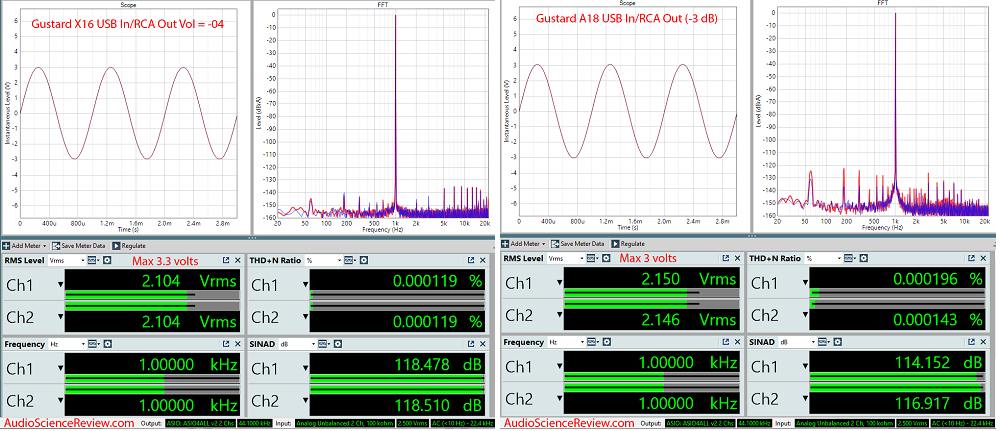Viewport: 1000px width, 431px height.
Task: Open A18 SINAD meter settings gear
Action: [x=838, y=342]
